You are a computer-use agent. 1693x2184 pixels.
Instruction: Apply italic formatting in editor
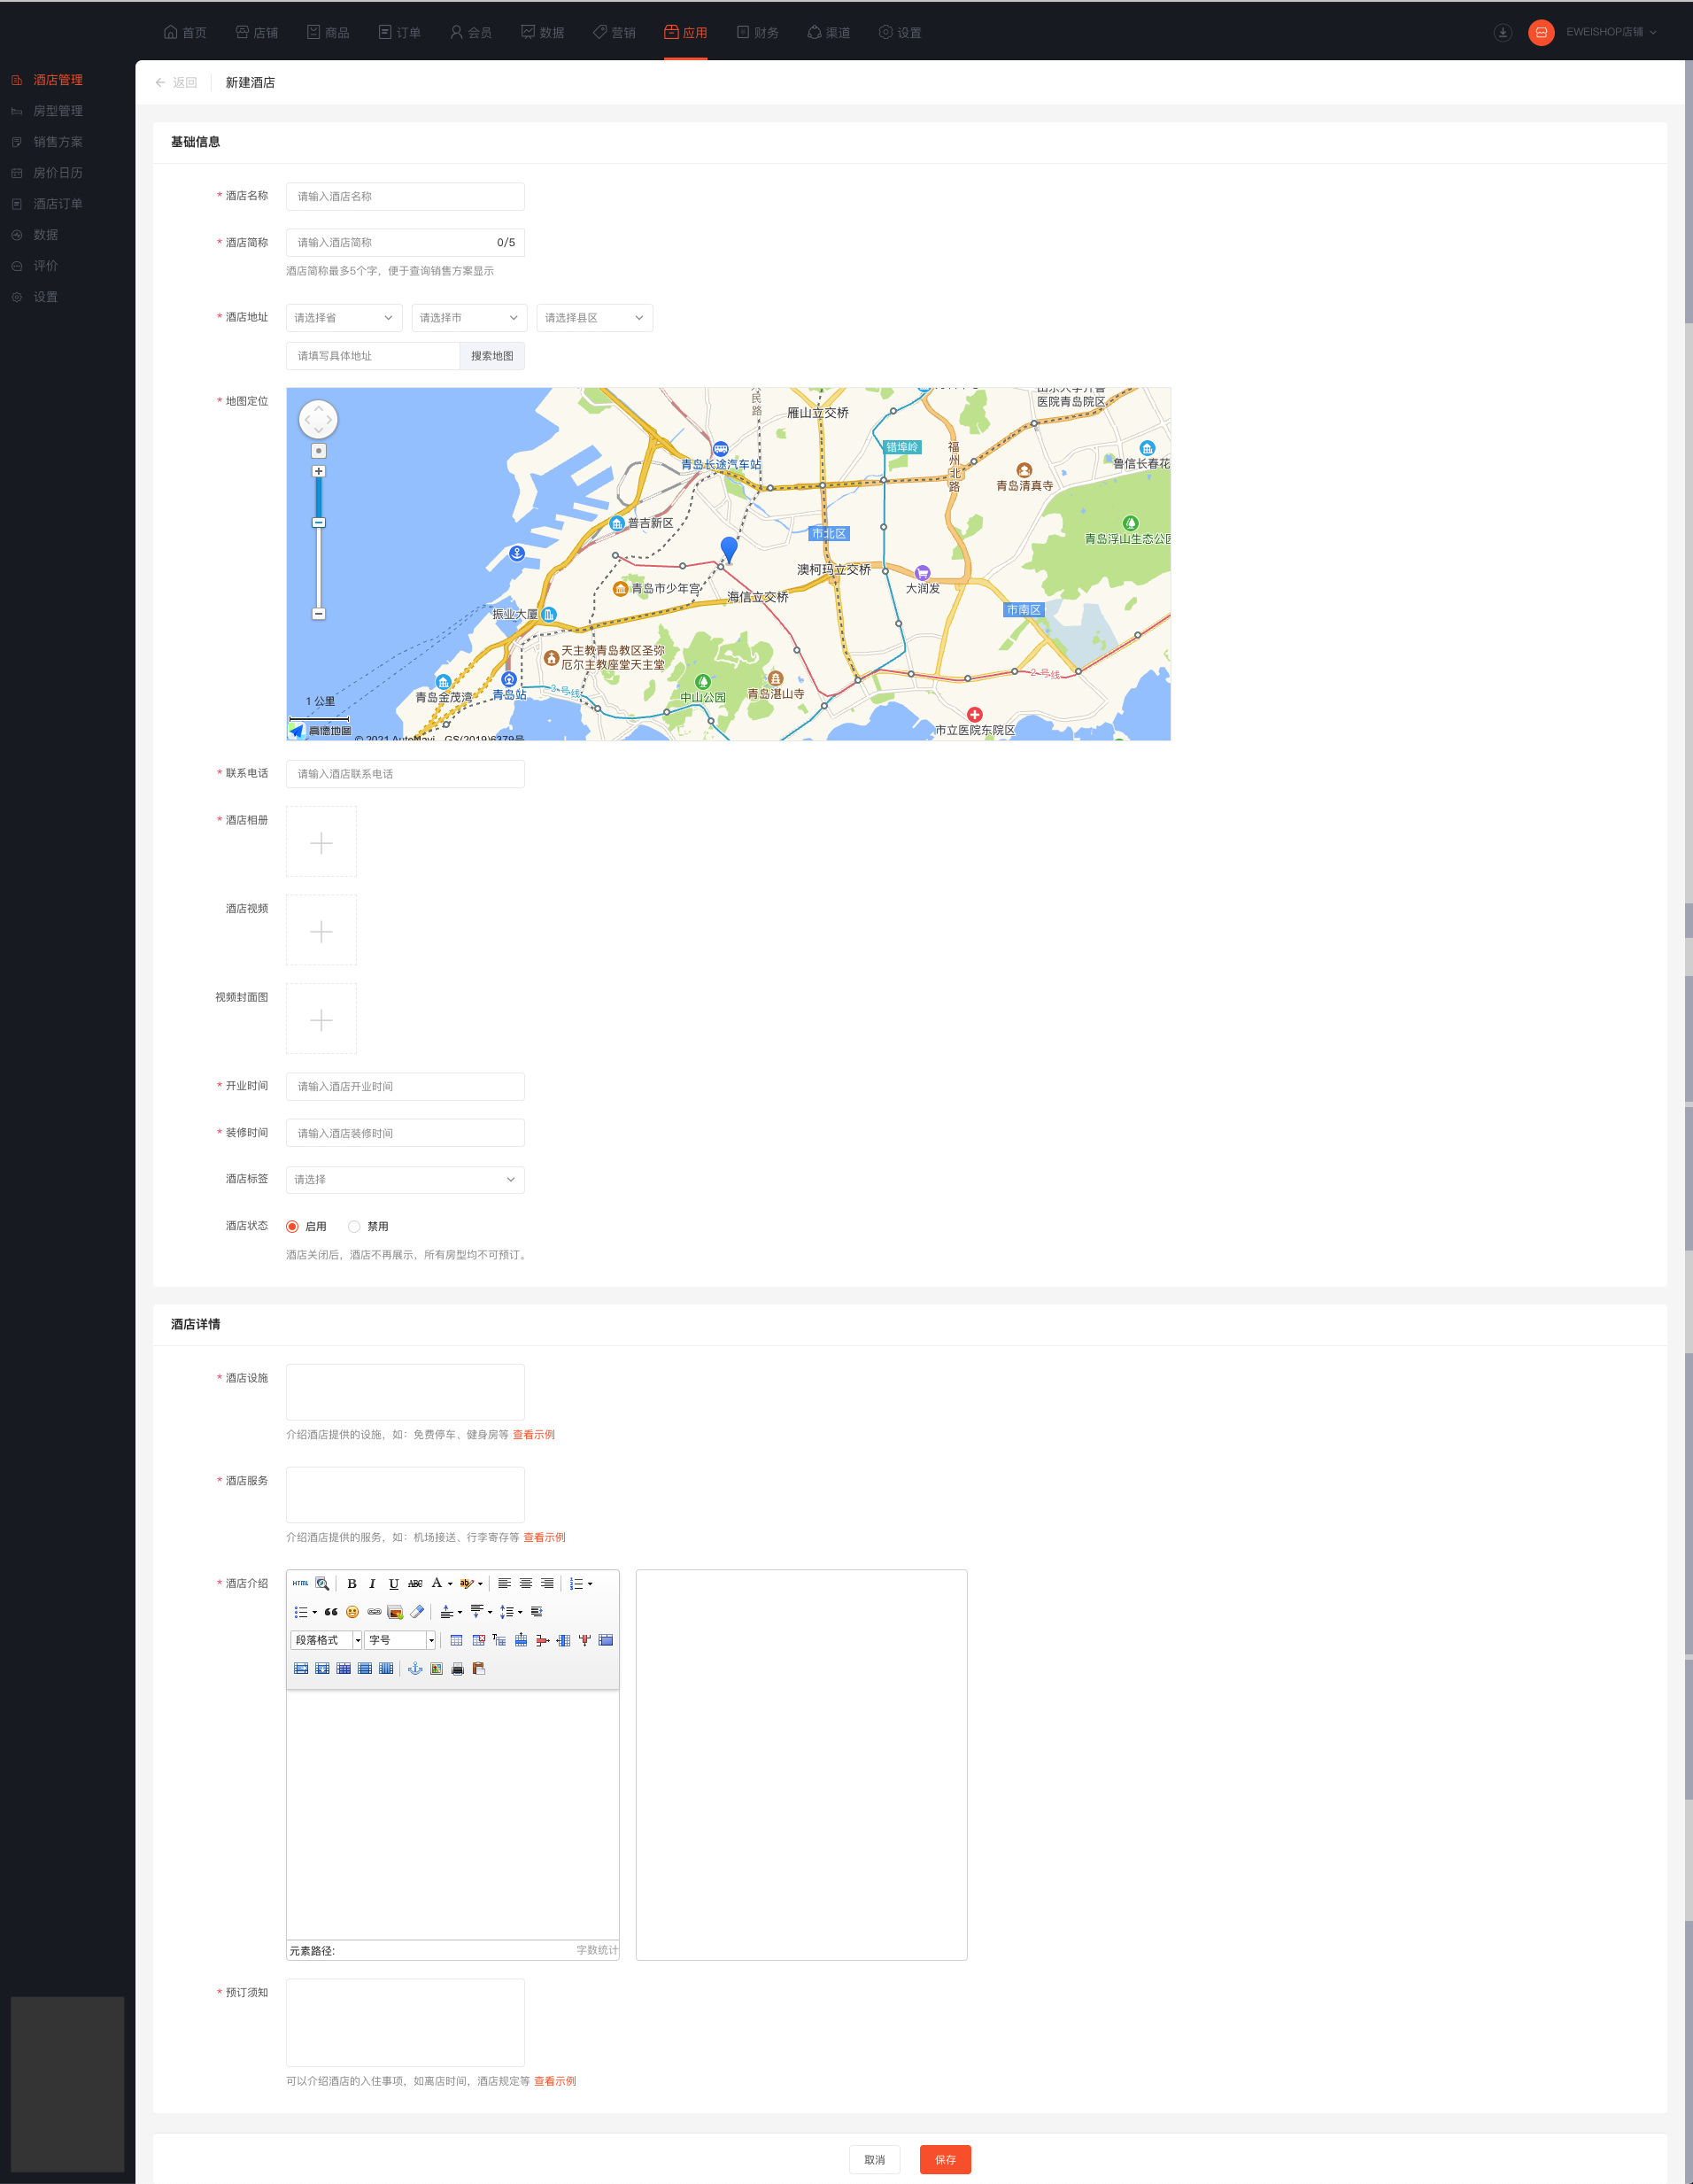pos(372,1583)
